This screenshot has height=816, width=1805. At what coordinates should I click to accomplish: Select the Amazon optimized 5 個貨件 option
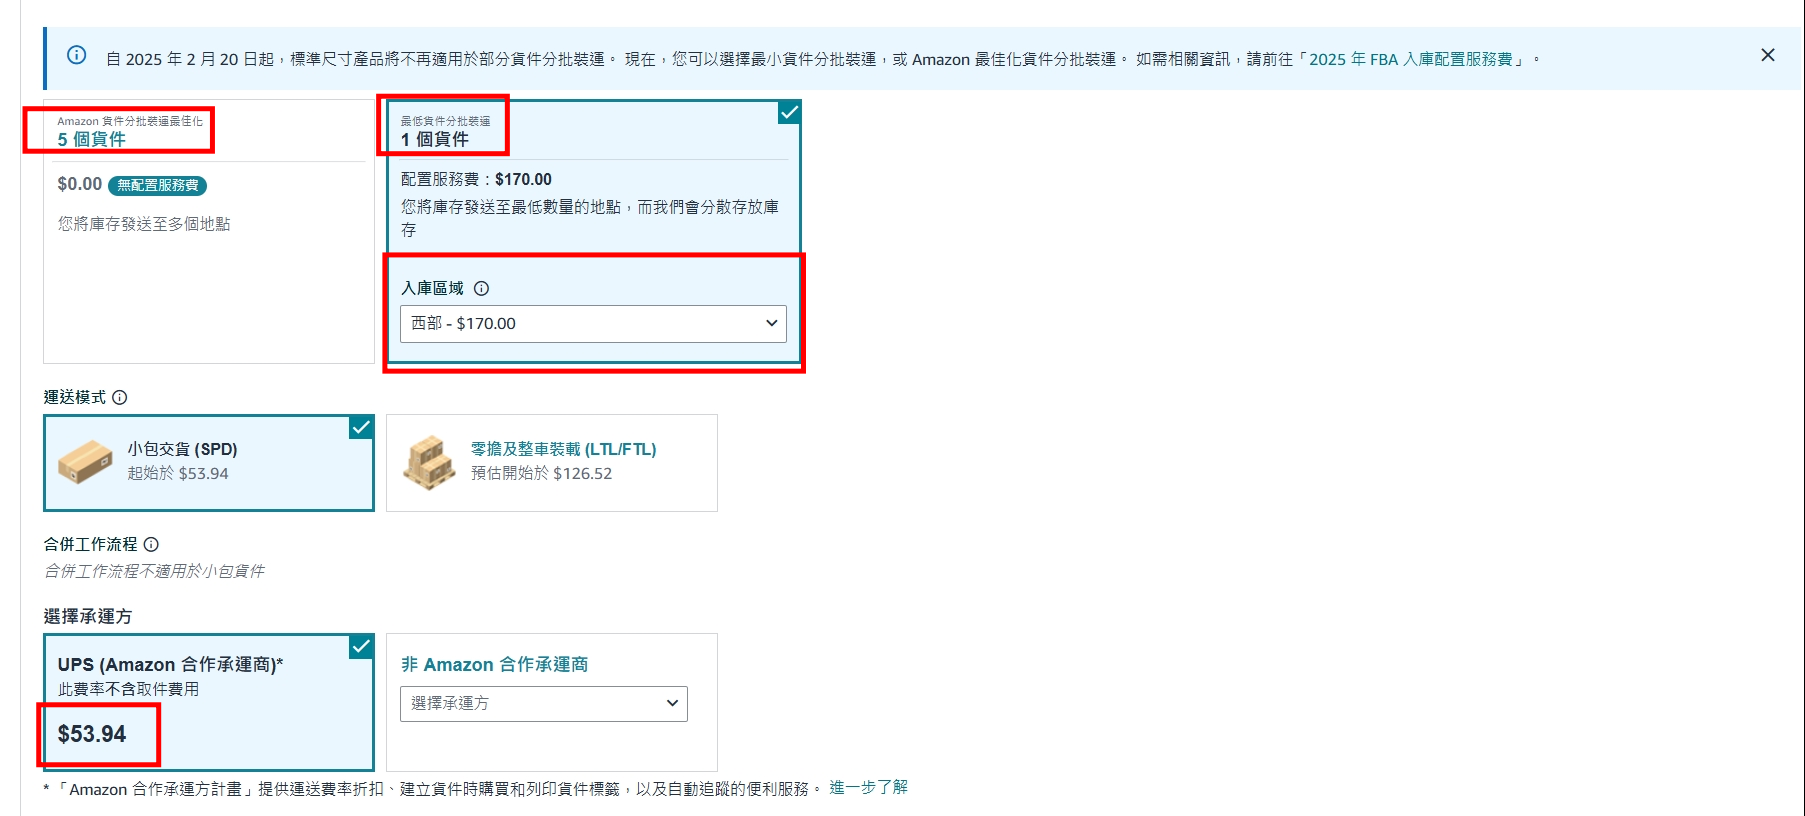(x=92, y=139)
